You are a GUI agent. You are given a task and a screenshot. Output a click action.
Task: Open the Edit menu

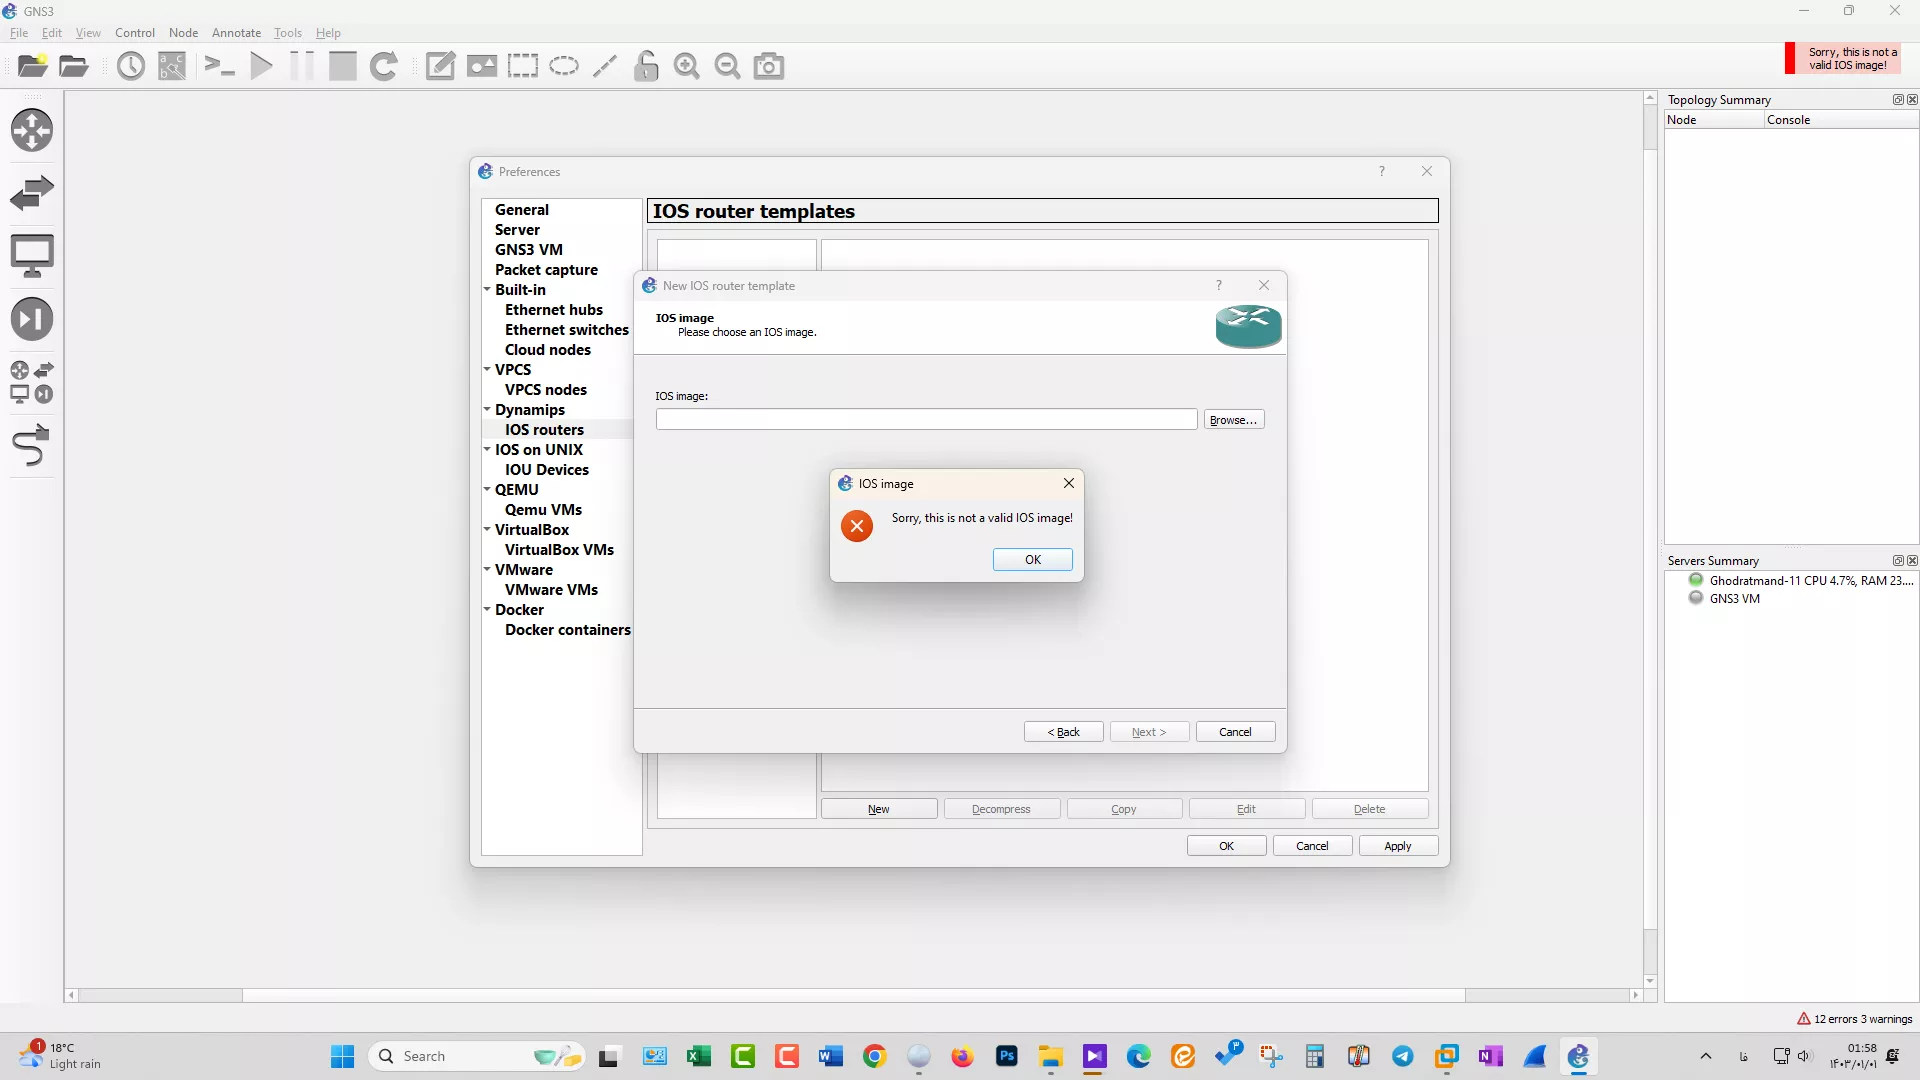click(52, 33)
